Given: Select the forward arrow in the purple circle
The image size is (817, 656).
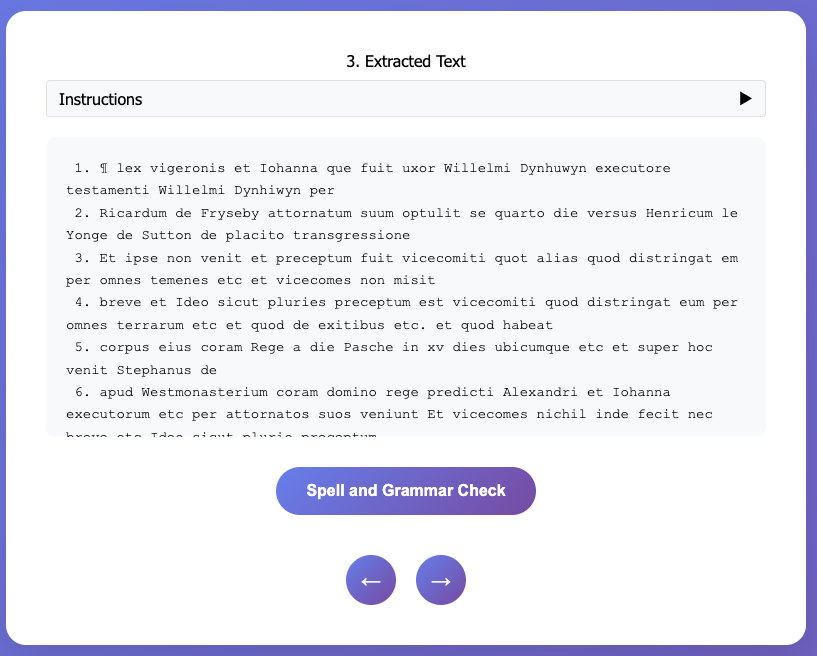Looking at the screenshot, I should (x=441, y=580).
